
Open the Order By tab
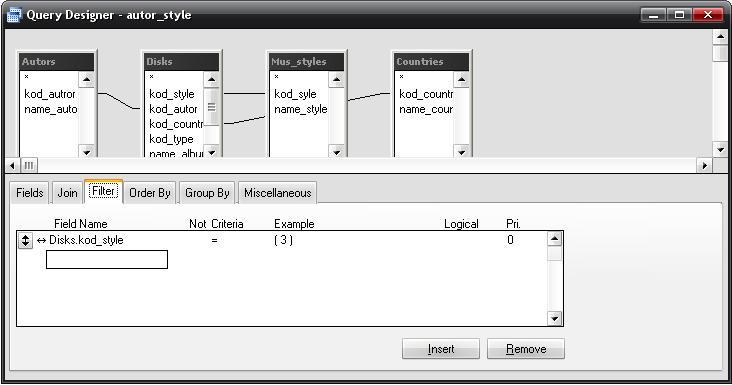149,193
